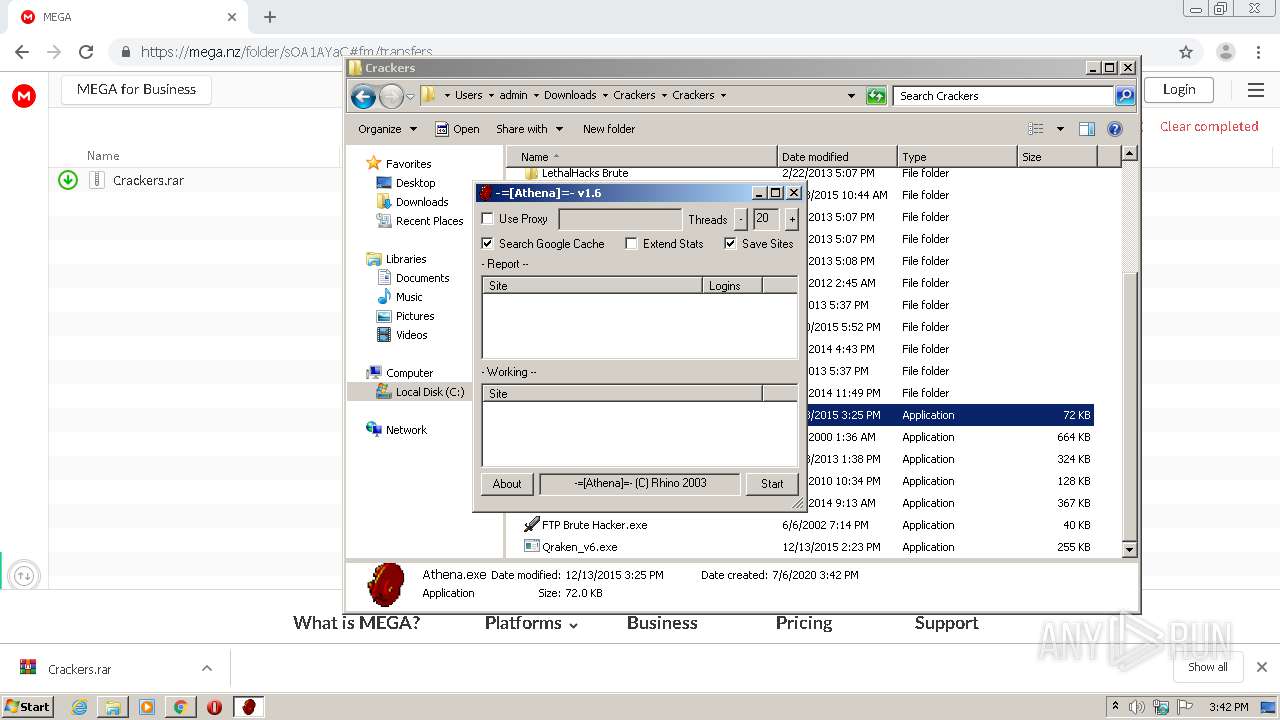This screenshot has width=1280, height=720.
Task: Click the MEGA for Business button
Action: click(136, 89)
